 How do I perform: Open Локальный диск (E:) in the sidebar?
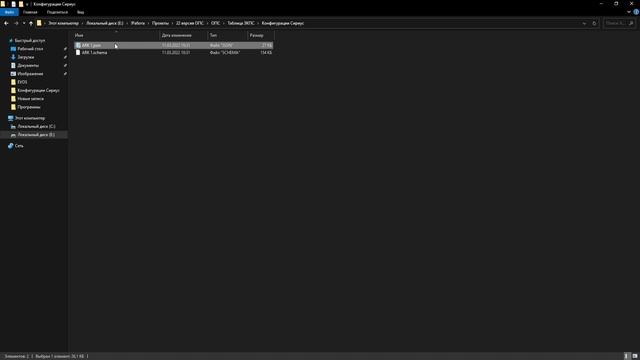36,135
